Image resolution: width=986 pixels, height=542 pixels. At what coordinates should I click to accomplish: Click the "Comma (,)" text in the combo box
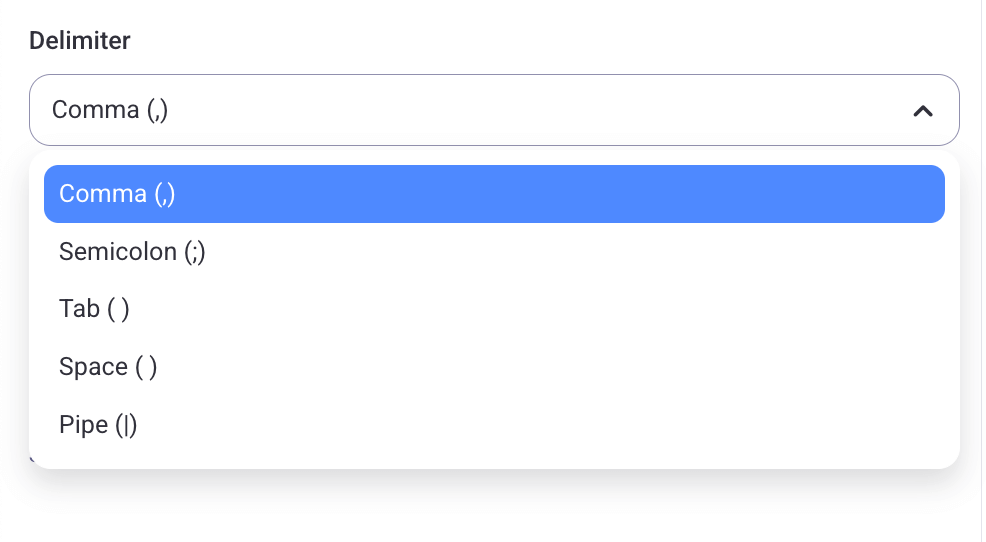(110, 110)
